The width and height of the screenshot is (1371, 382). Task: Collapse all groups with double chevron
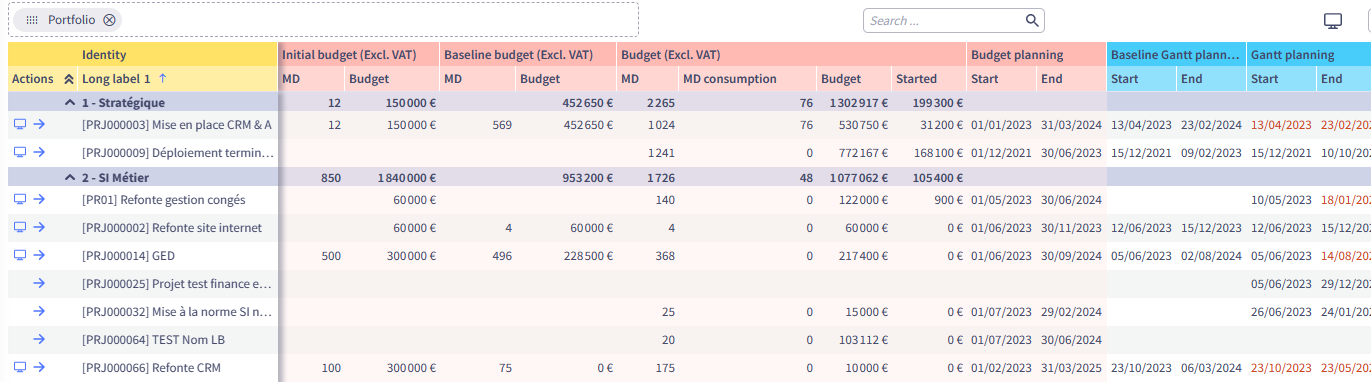[68, 79]
